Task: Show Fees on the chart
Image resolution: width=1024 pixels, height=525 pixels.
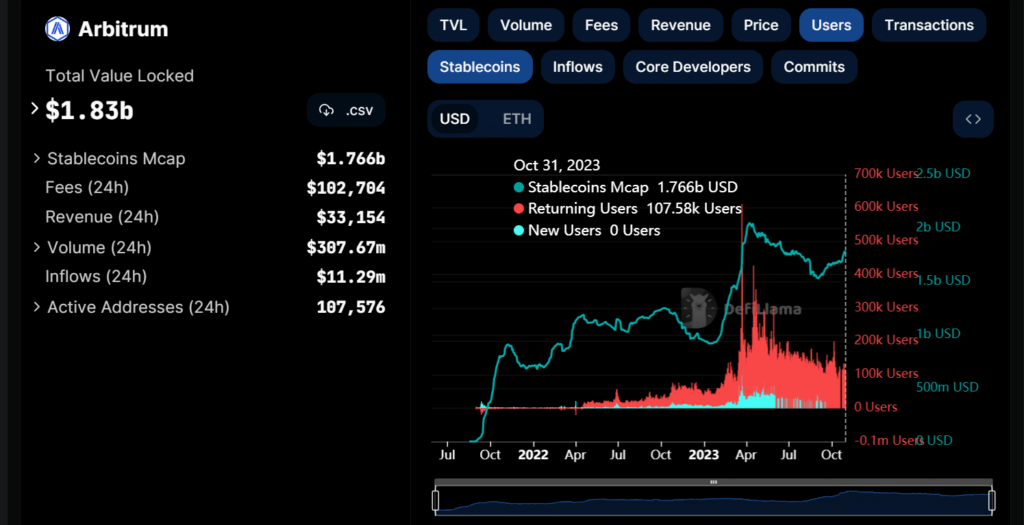Action: tap(601, 25)
